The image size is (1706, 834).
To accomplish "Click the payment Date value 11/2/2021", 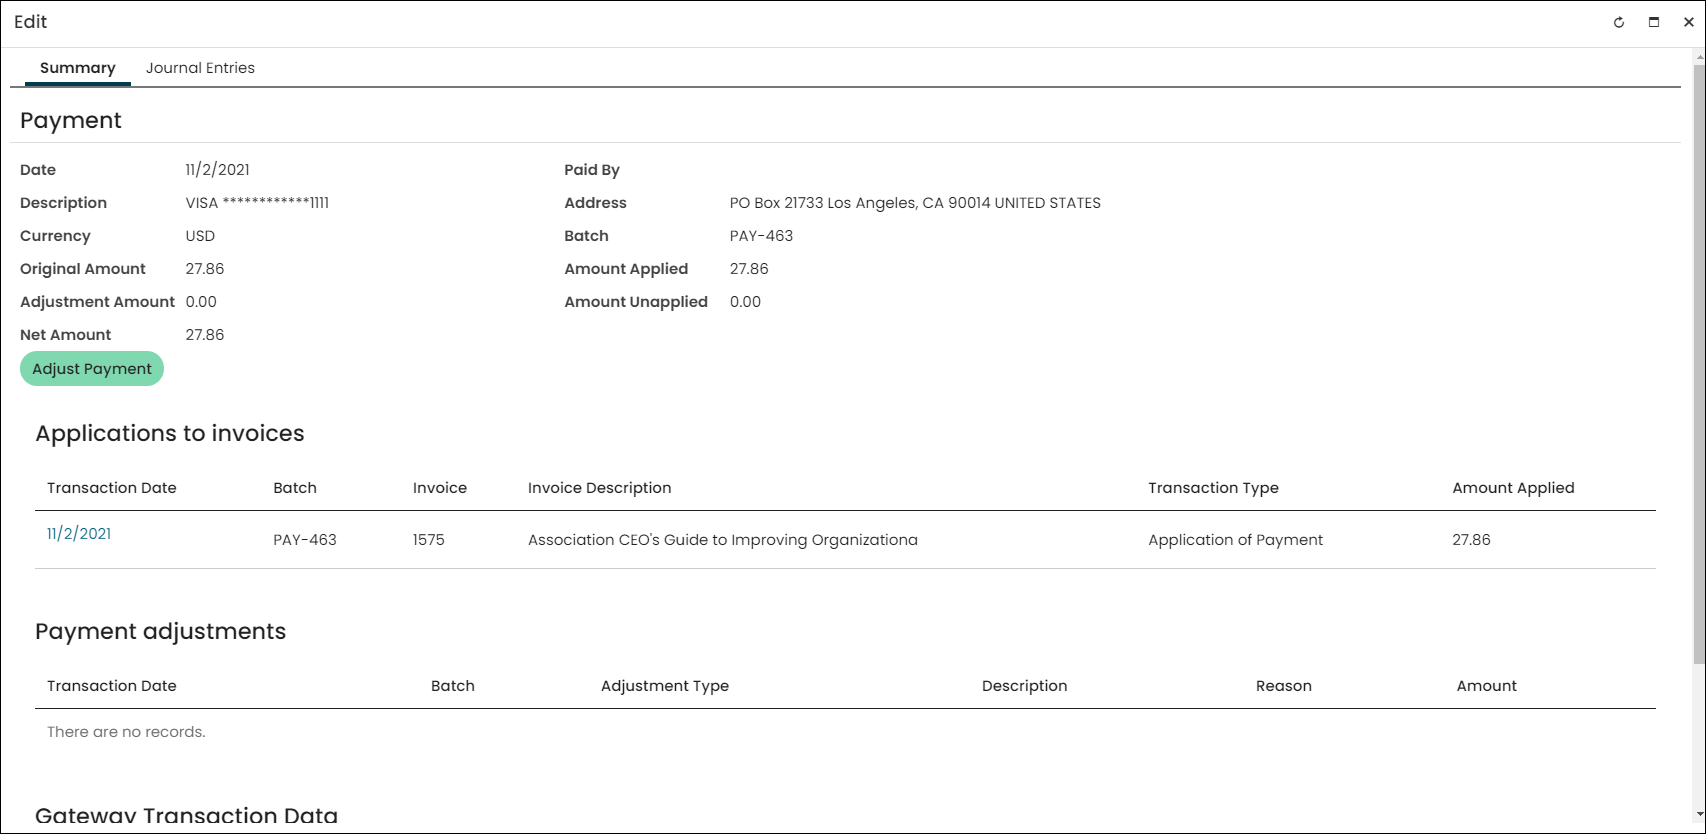I will pos(218,170).
